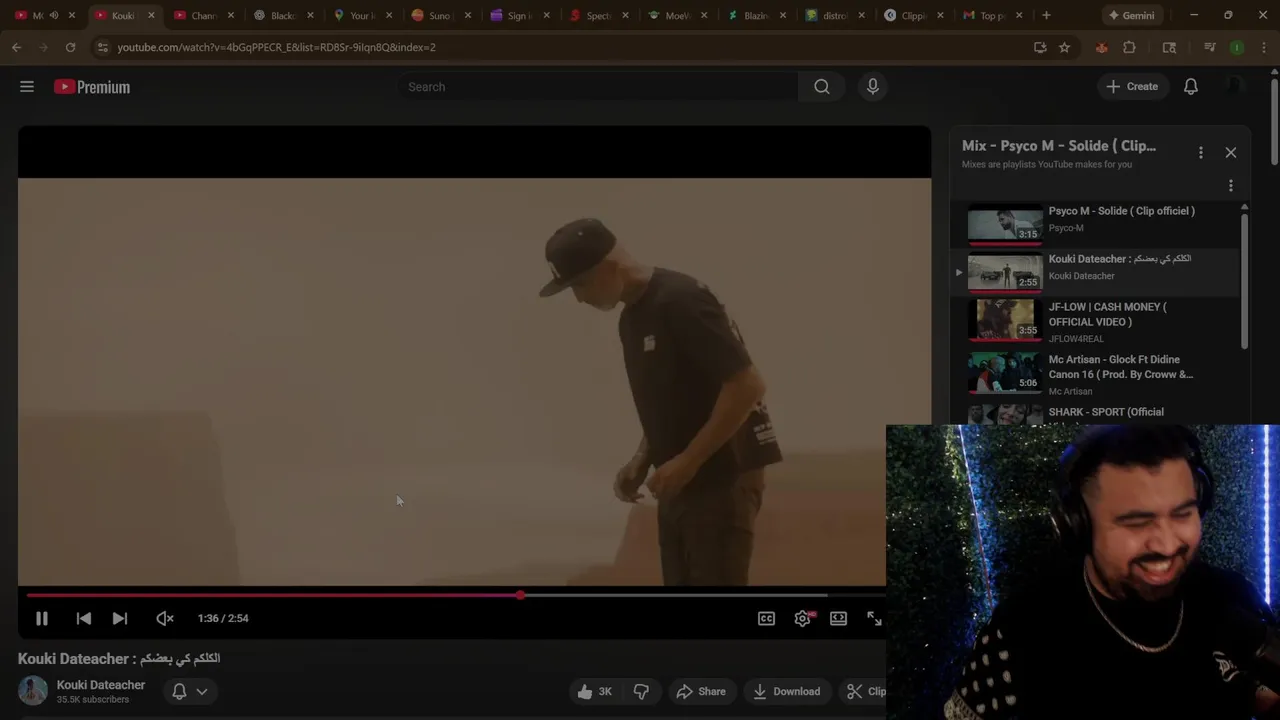The width and height of the screenshot is (1280, 720).
Task: Open the Kouki Dateacher channel avatar
Action: point(33,691)
